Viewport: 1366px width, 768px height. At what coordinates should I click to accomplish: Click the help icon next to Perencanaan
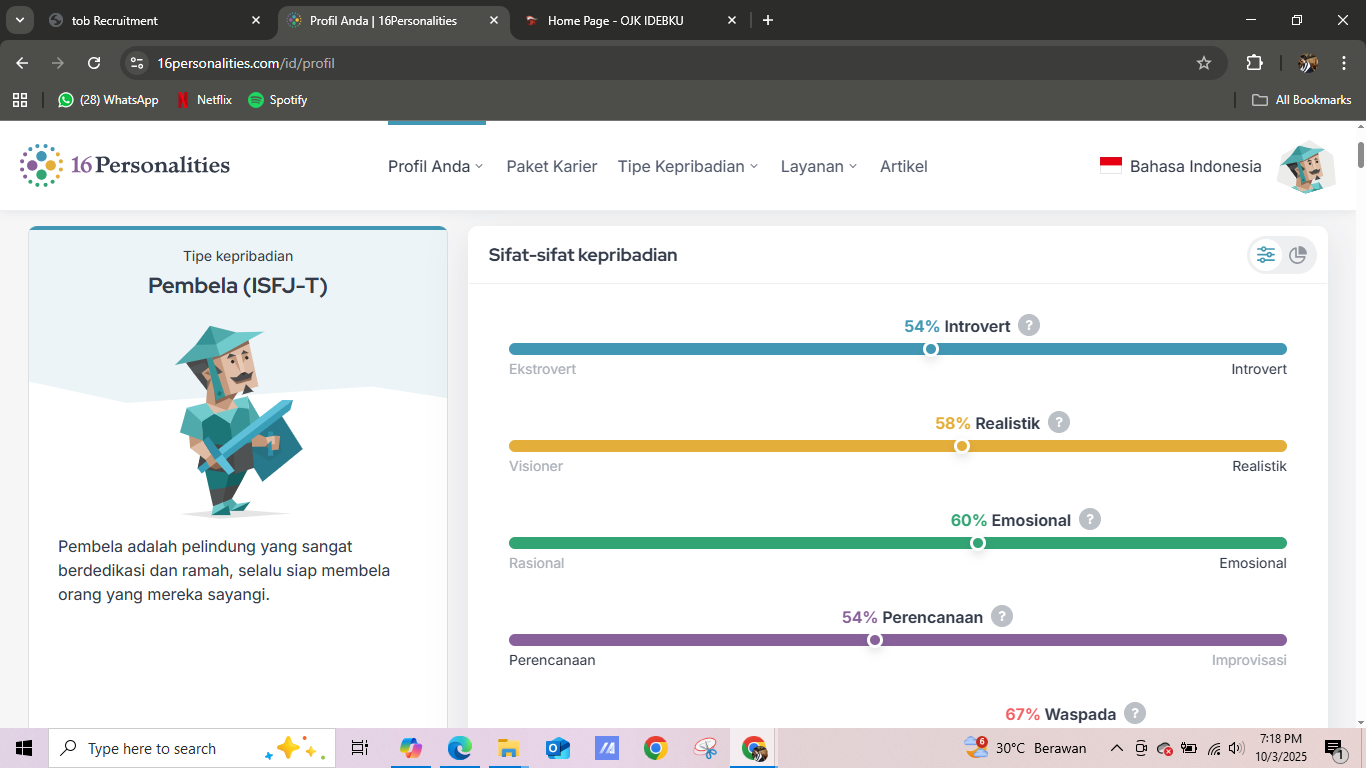[1002, 617]
